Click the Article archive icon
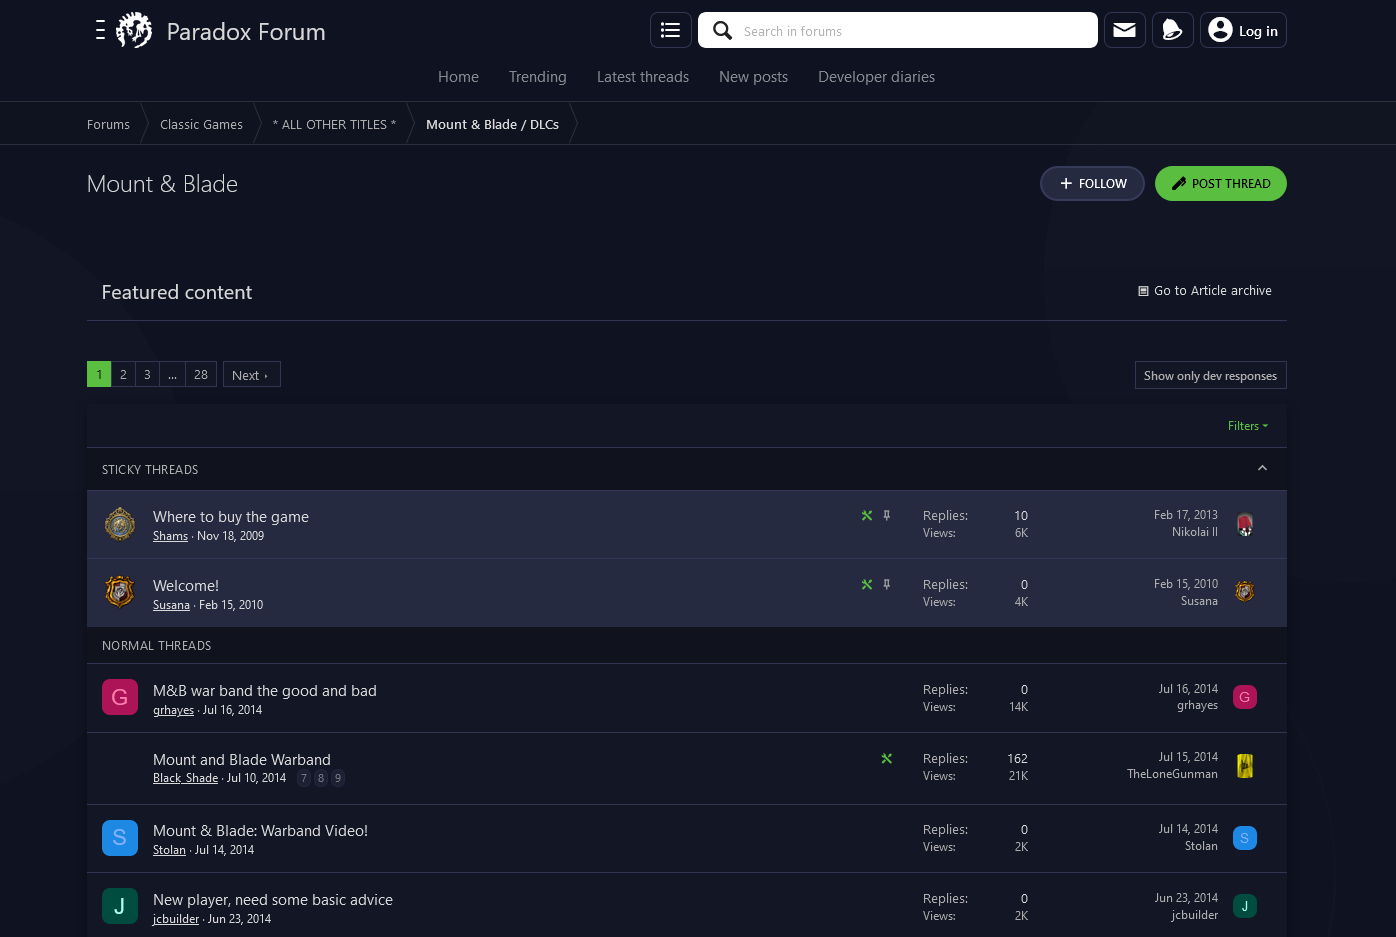This screenshot has width=1396, height=937. point(1143,291)
